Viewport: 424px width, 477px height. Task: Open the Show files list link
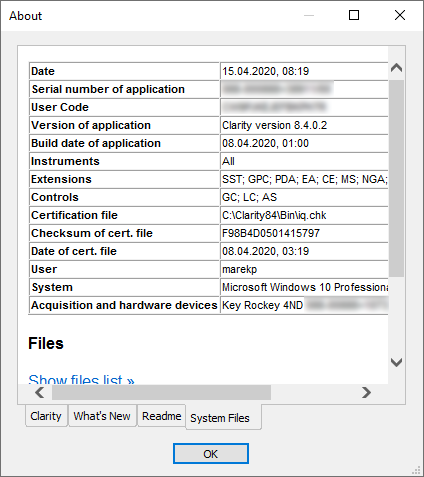(x=81, y=379)
